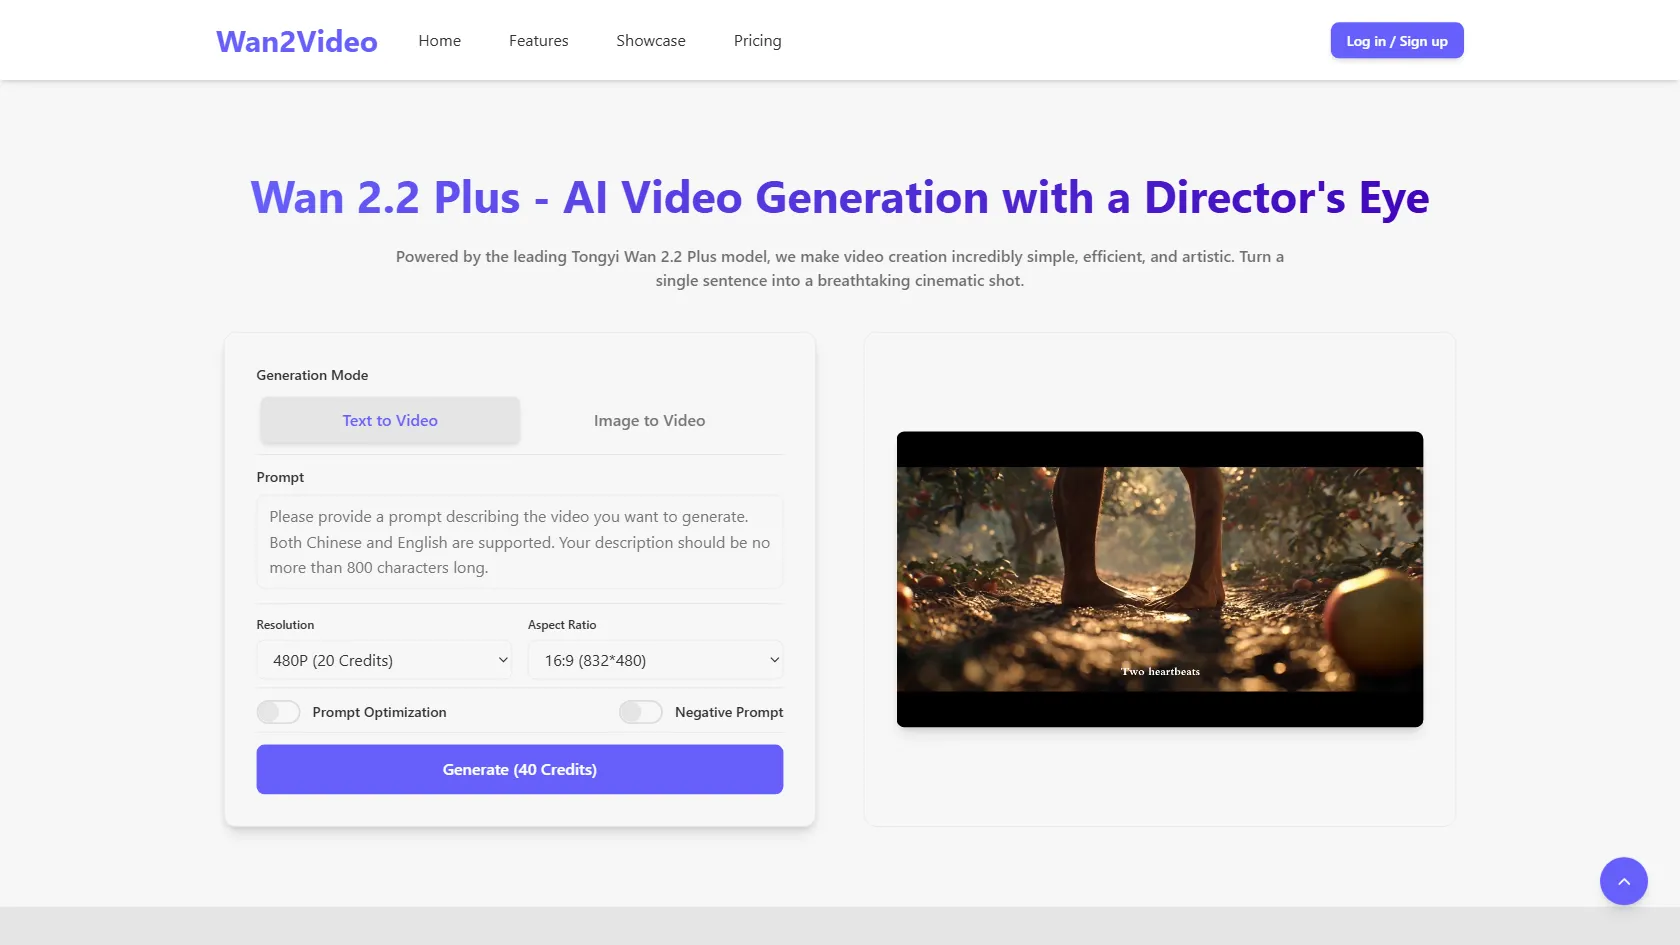Switch to the Image to Video tab
The width and height of the screenshot is (1680, 945).
point(650,421)
